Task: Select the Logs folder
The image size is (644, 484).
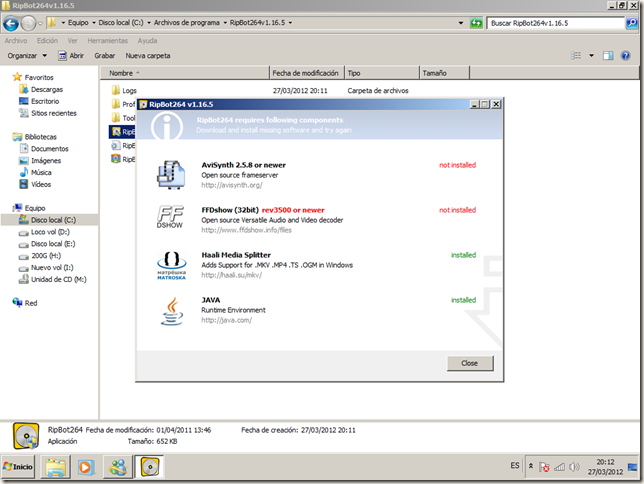Action: [x=124, y=90]
